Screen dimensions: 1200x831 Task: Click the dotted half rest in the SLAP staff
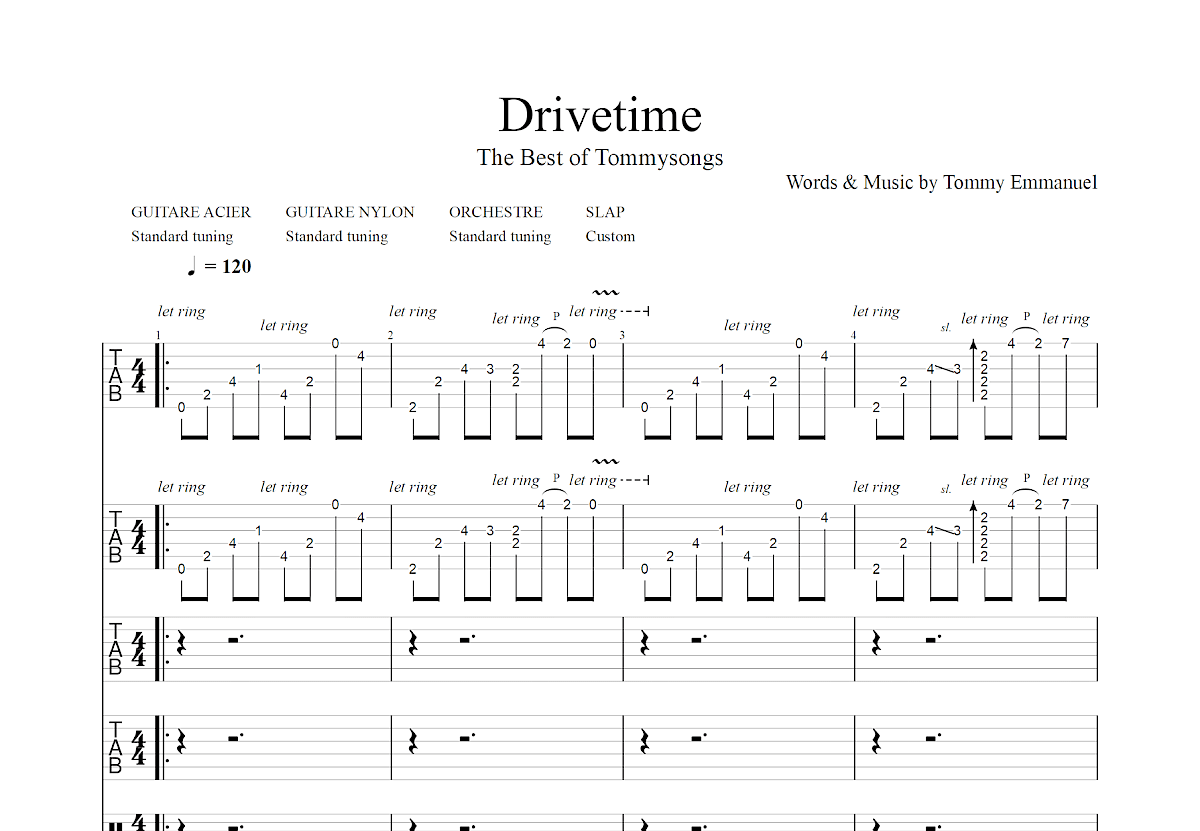tap(235, 737)
